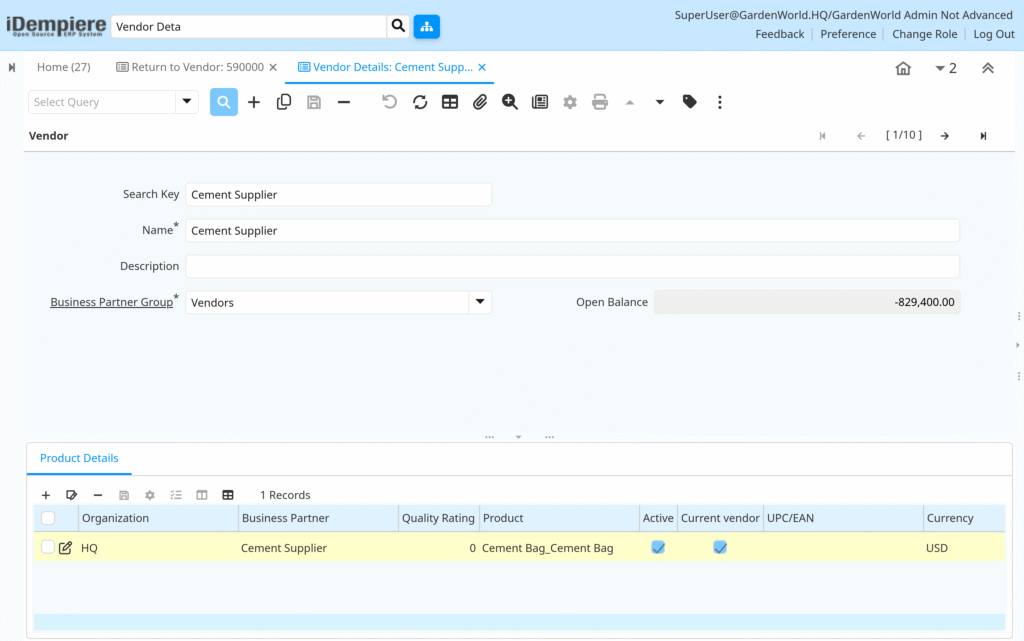Switch to Home (27) tab

coord(63,67)
